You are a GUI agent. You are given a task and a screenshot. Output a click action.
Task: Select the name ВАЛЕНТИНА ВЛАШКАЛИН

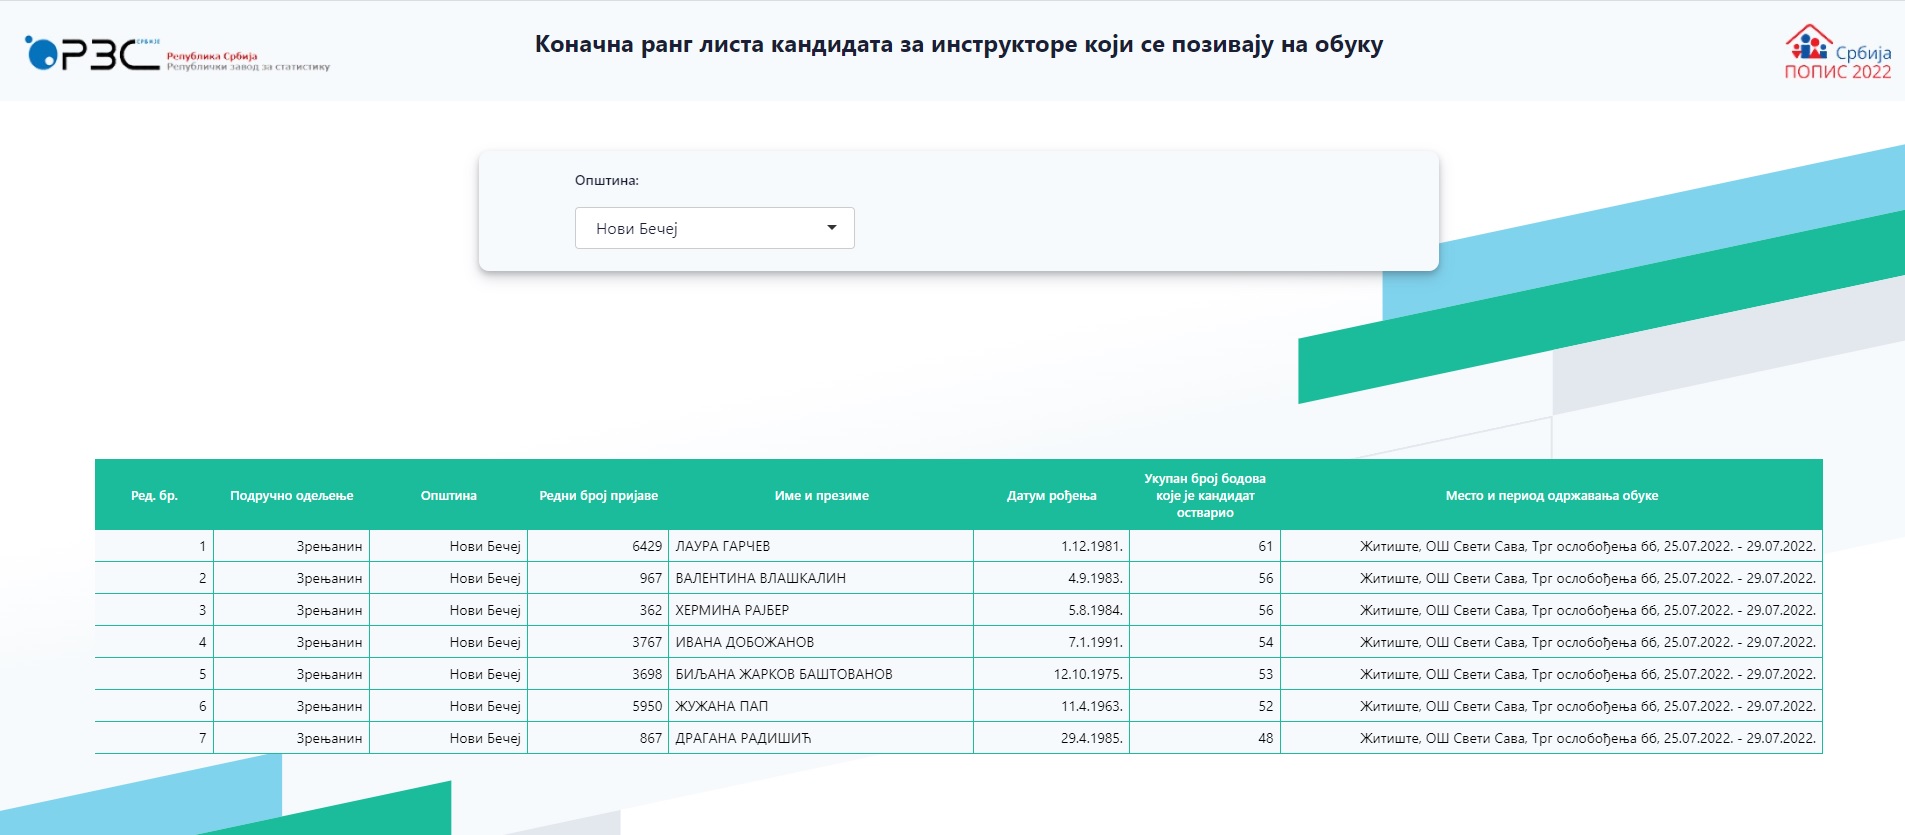761,578
